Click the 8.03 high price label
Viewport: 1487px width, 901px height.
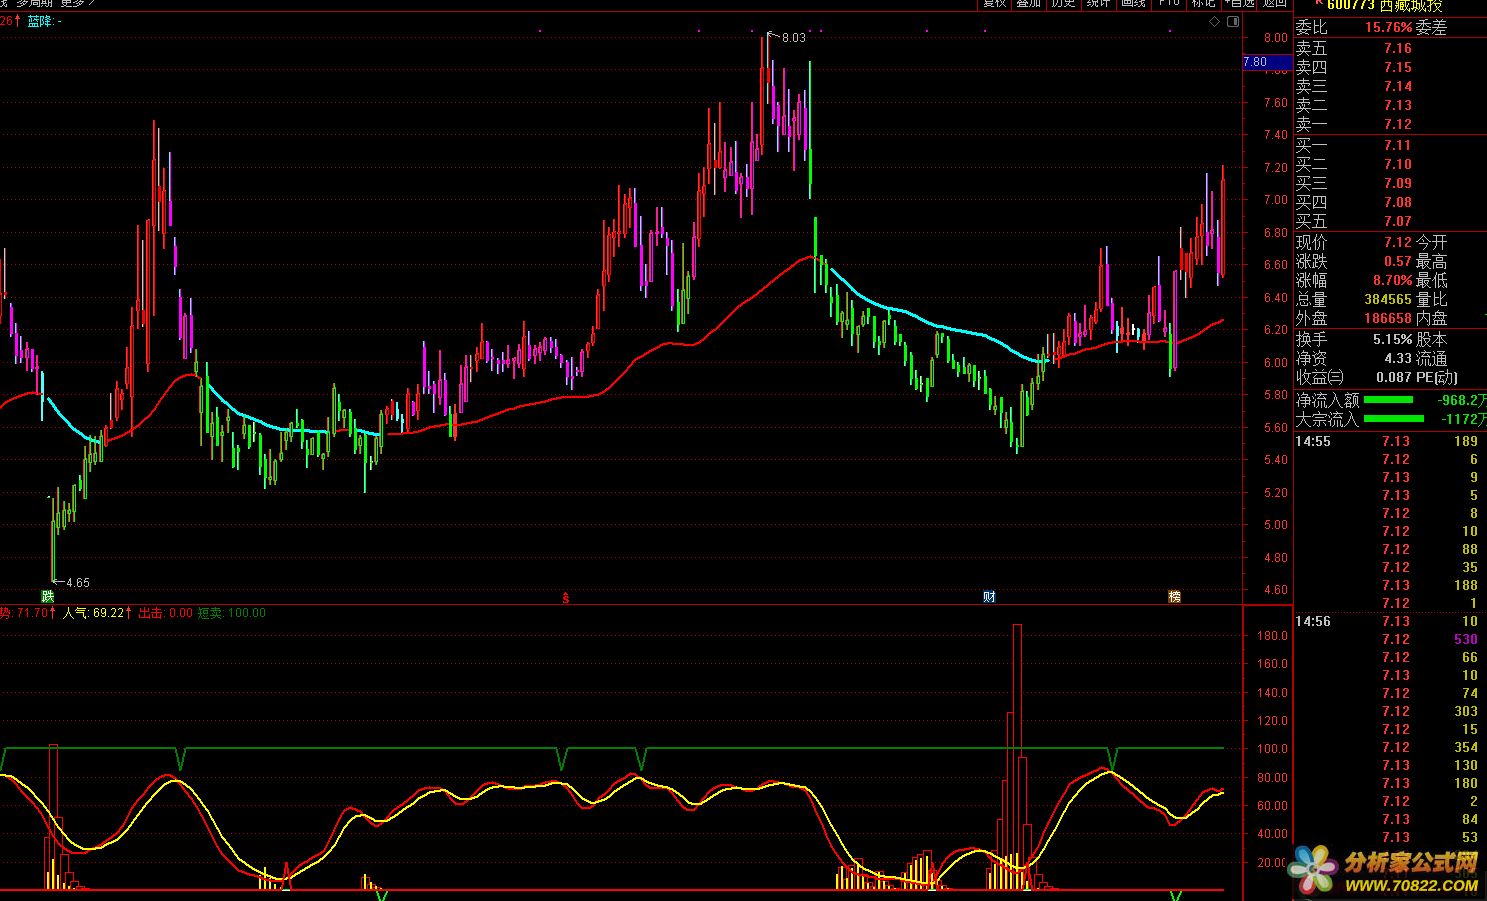point(793,38)
